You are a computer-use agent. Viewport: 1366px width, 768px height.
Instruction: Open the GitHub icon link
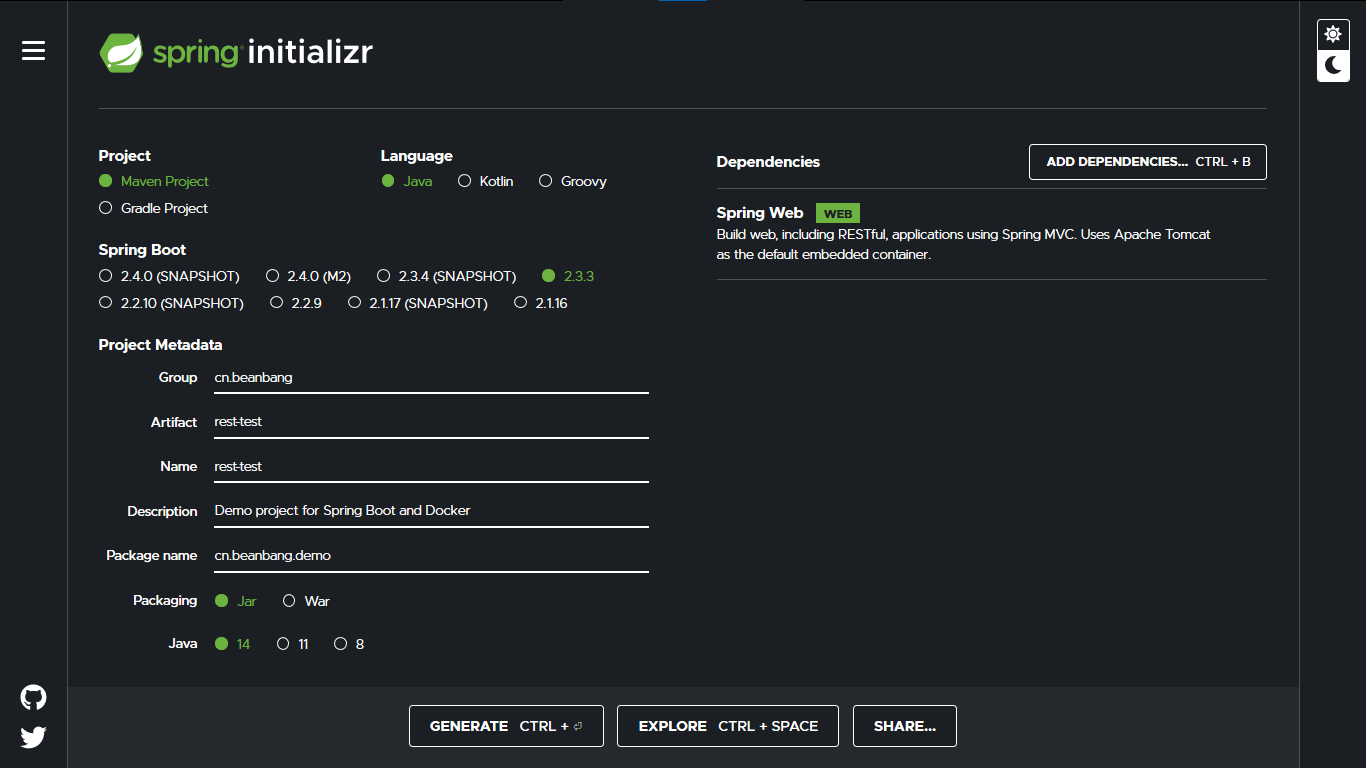34,698
